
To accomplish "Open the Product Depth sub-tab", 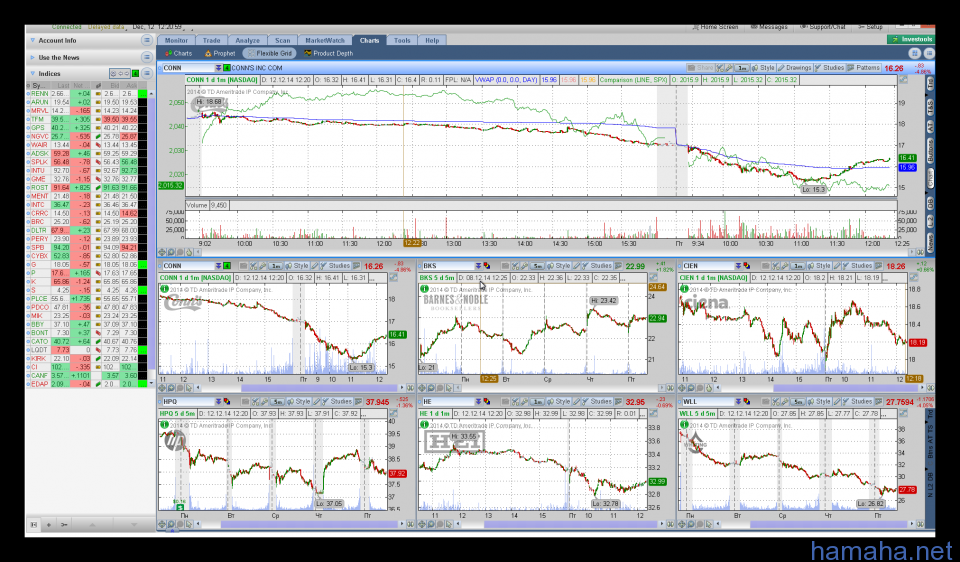I will [328, 53].
